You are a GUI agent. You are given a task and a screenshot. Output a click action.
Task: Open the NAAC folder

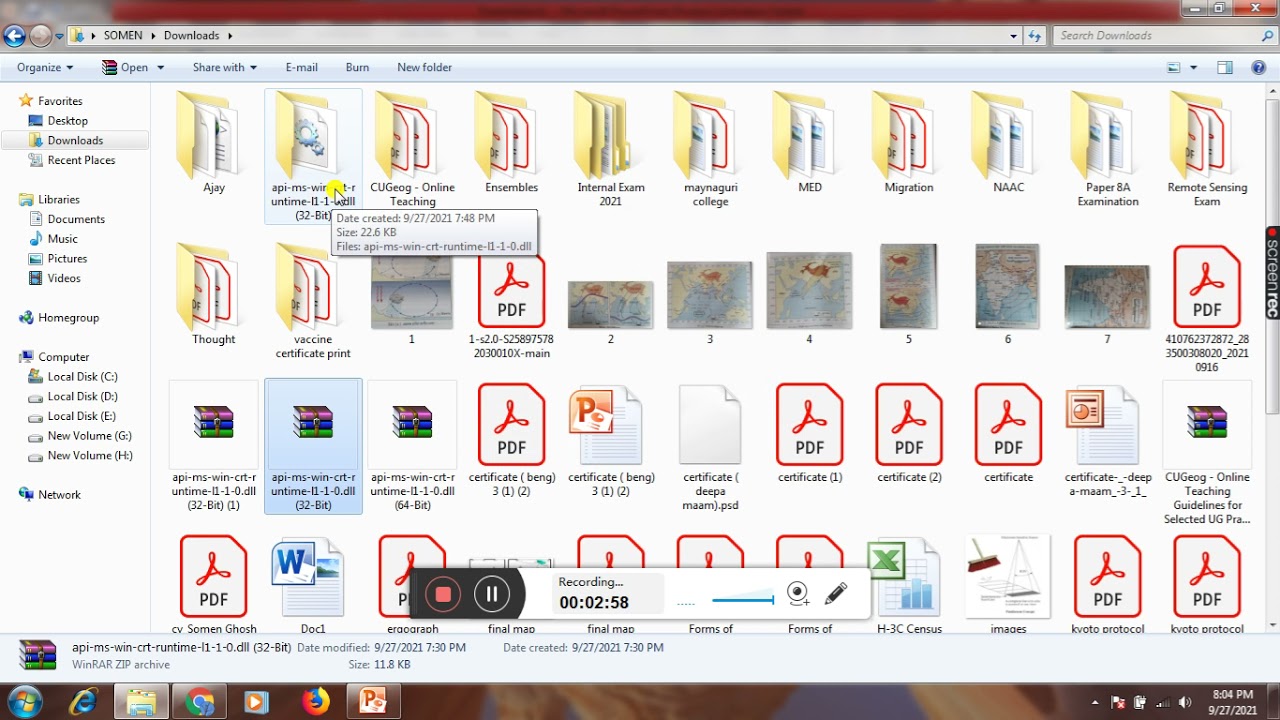coord(1008,142)
